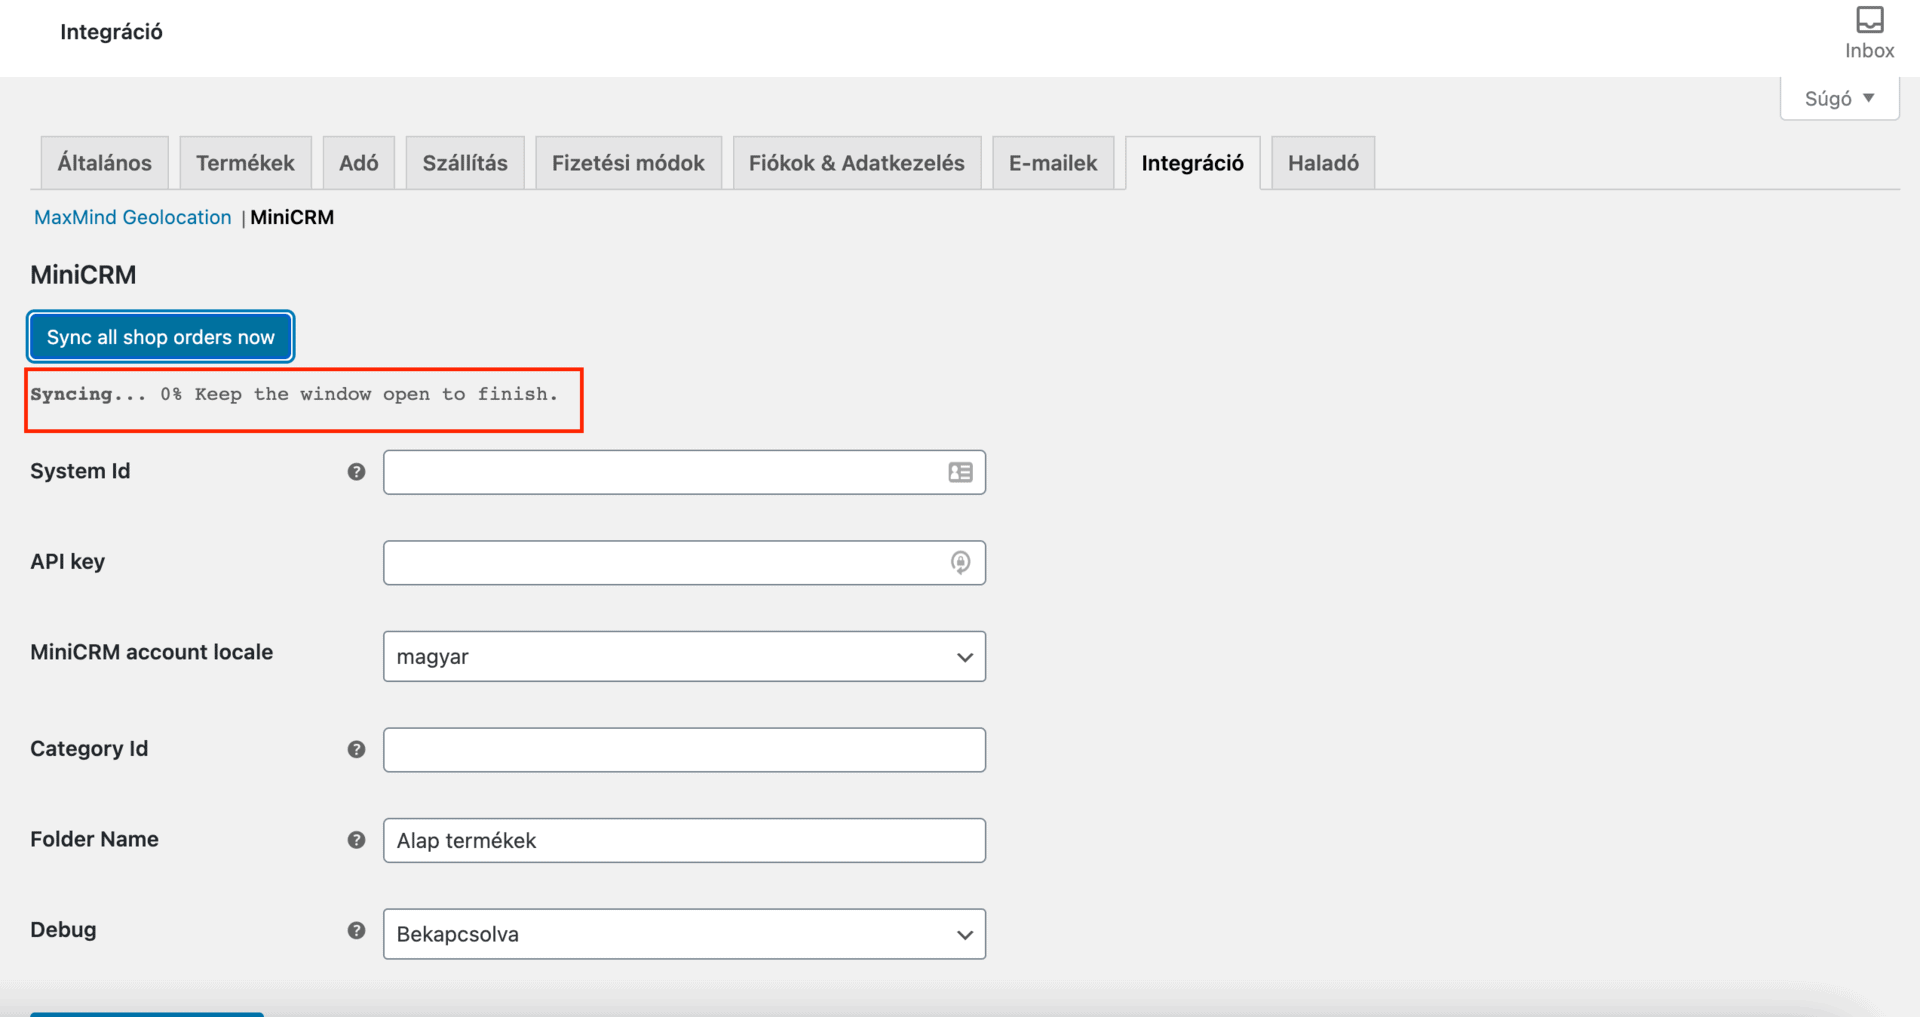Screen dimensions: 1920x1017
Task: Click the Integráció page title
Action: (111, 32)
